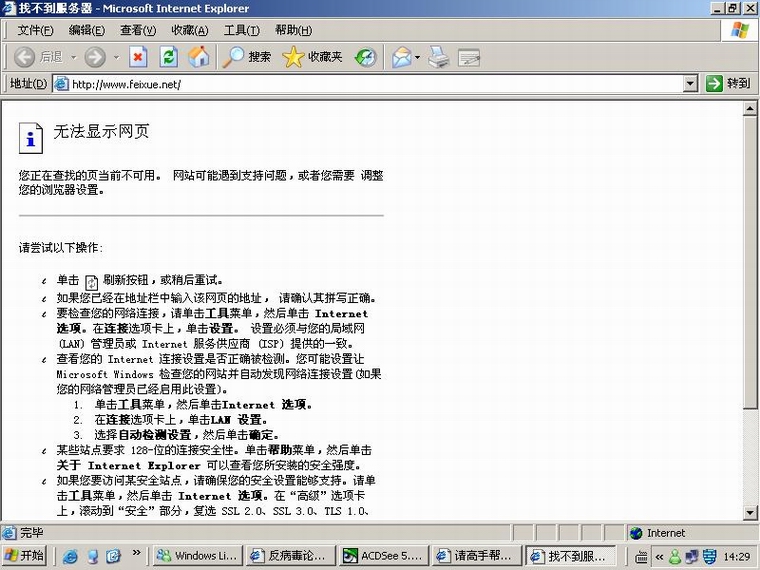Click the scrollbar down arrow

click(750, 512)
